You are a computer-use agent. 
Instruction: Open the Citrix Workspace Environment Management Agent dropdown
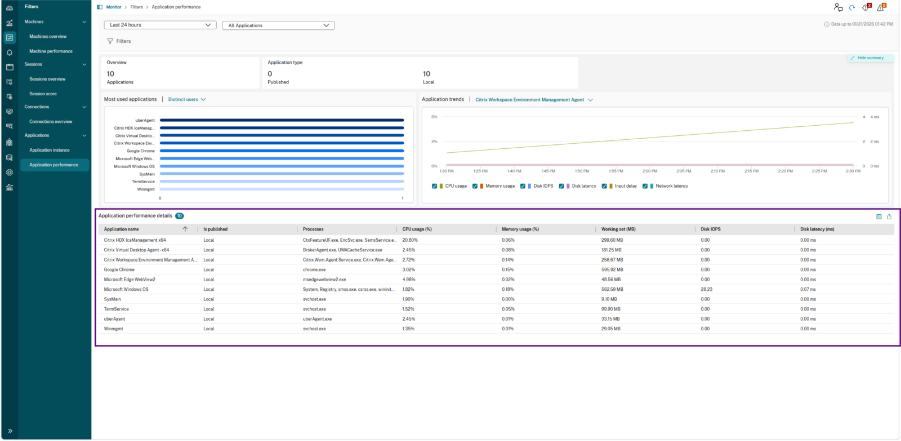point(534,99)
